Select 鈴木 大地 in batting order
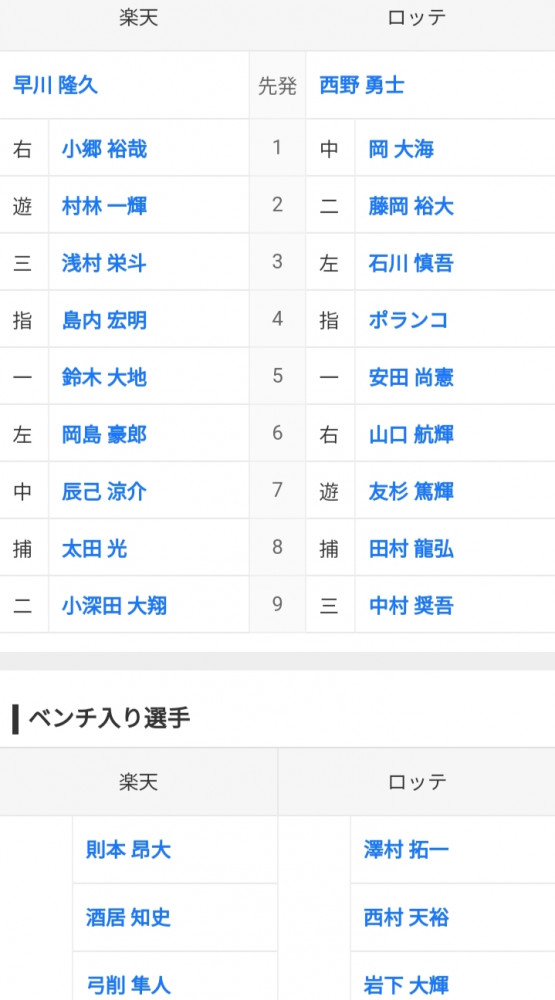Screen dimensions: 555x1000 pos(104,377)
